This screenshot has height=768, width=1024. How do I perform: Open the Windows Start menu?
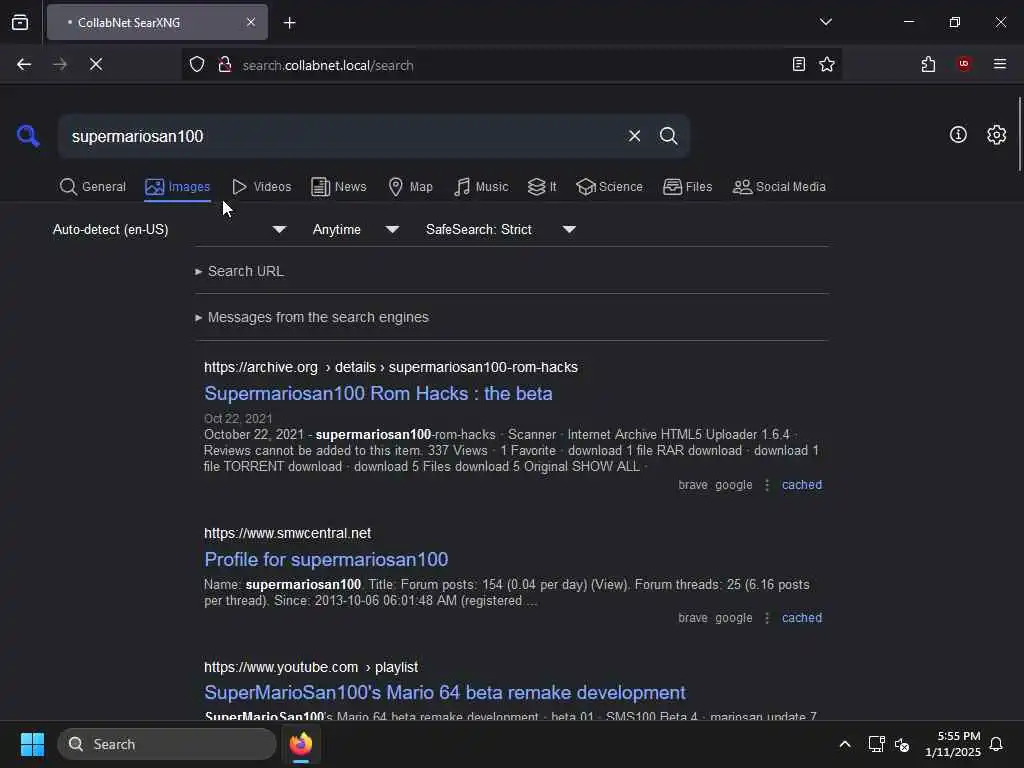click(32, 744)
